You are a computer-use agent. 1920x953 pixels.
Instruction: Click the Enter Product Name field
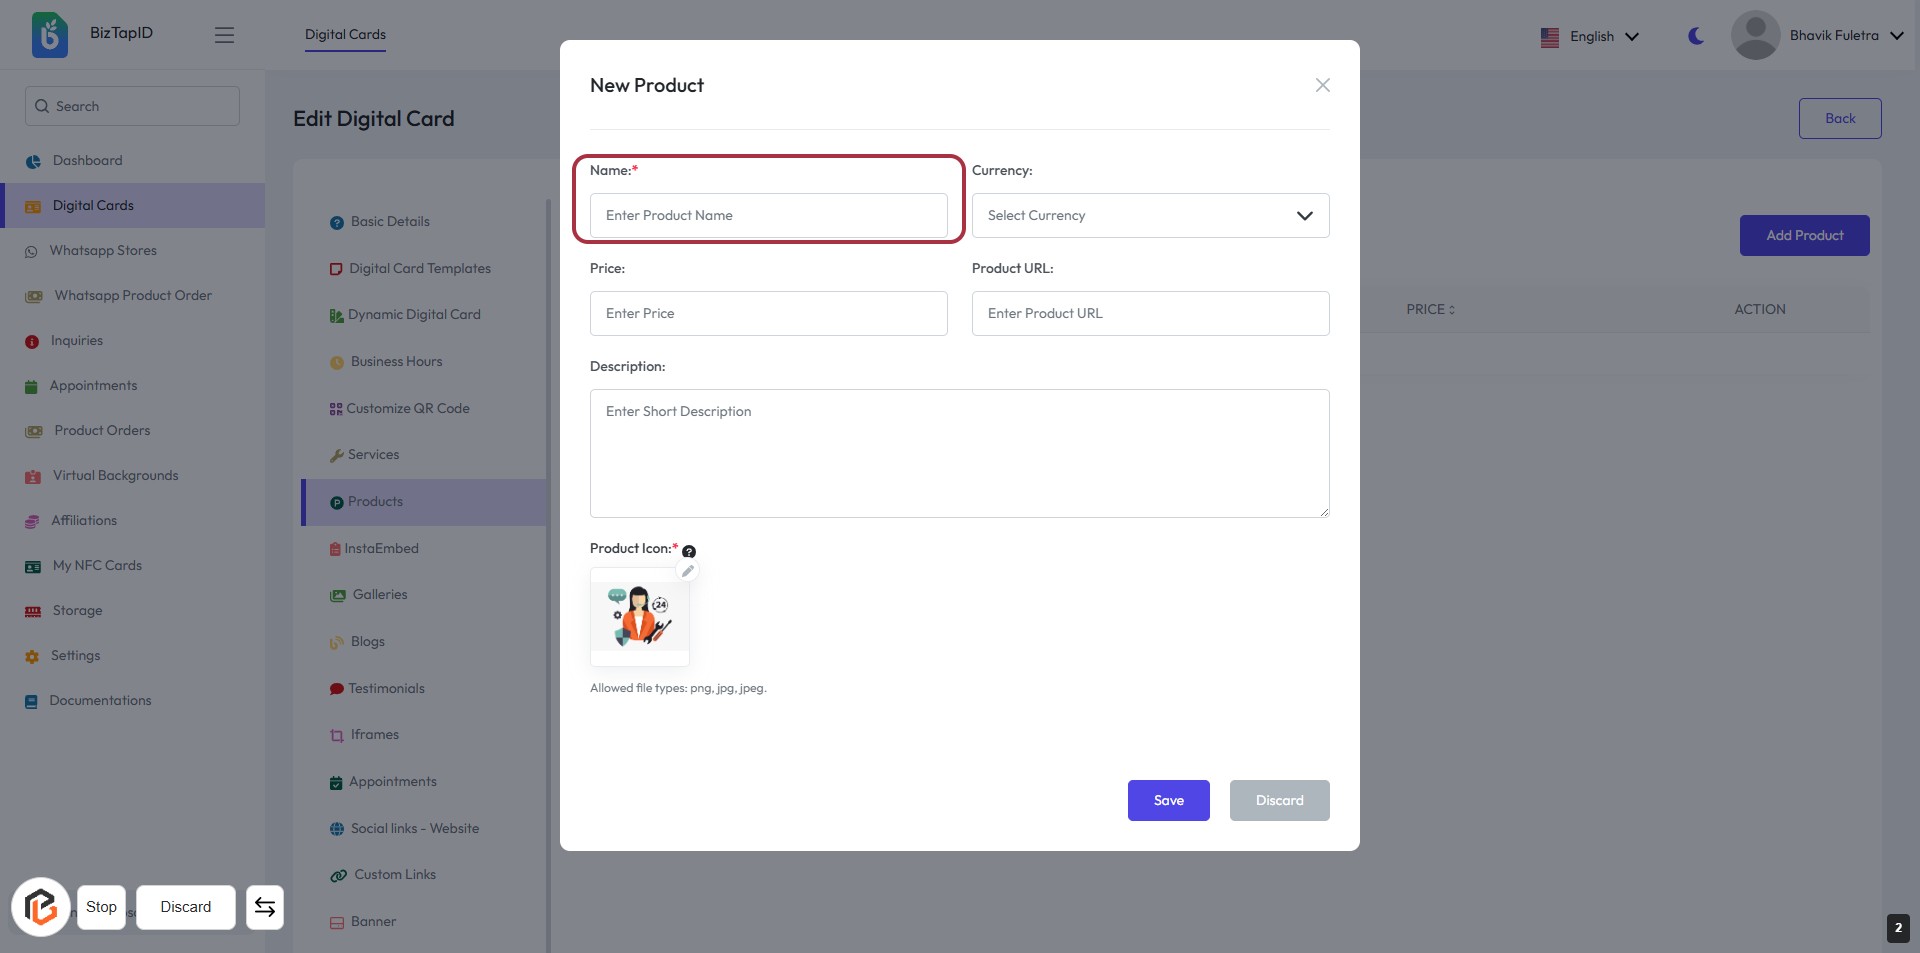pos(768,216)
